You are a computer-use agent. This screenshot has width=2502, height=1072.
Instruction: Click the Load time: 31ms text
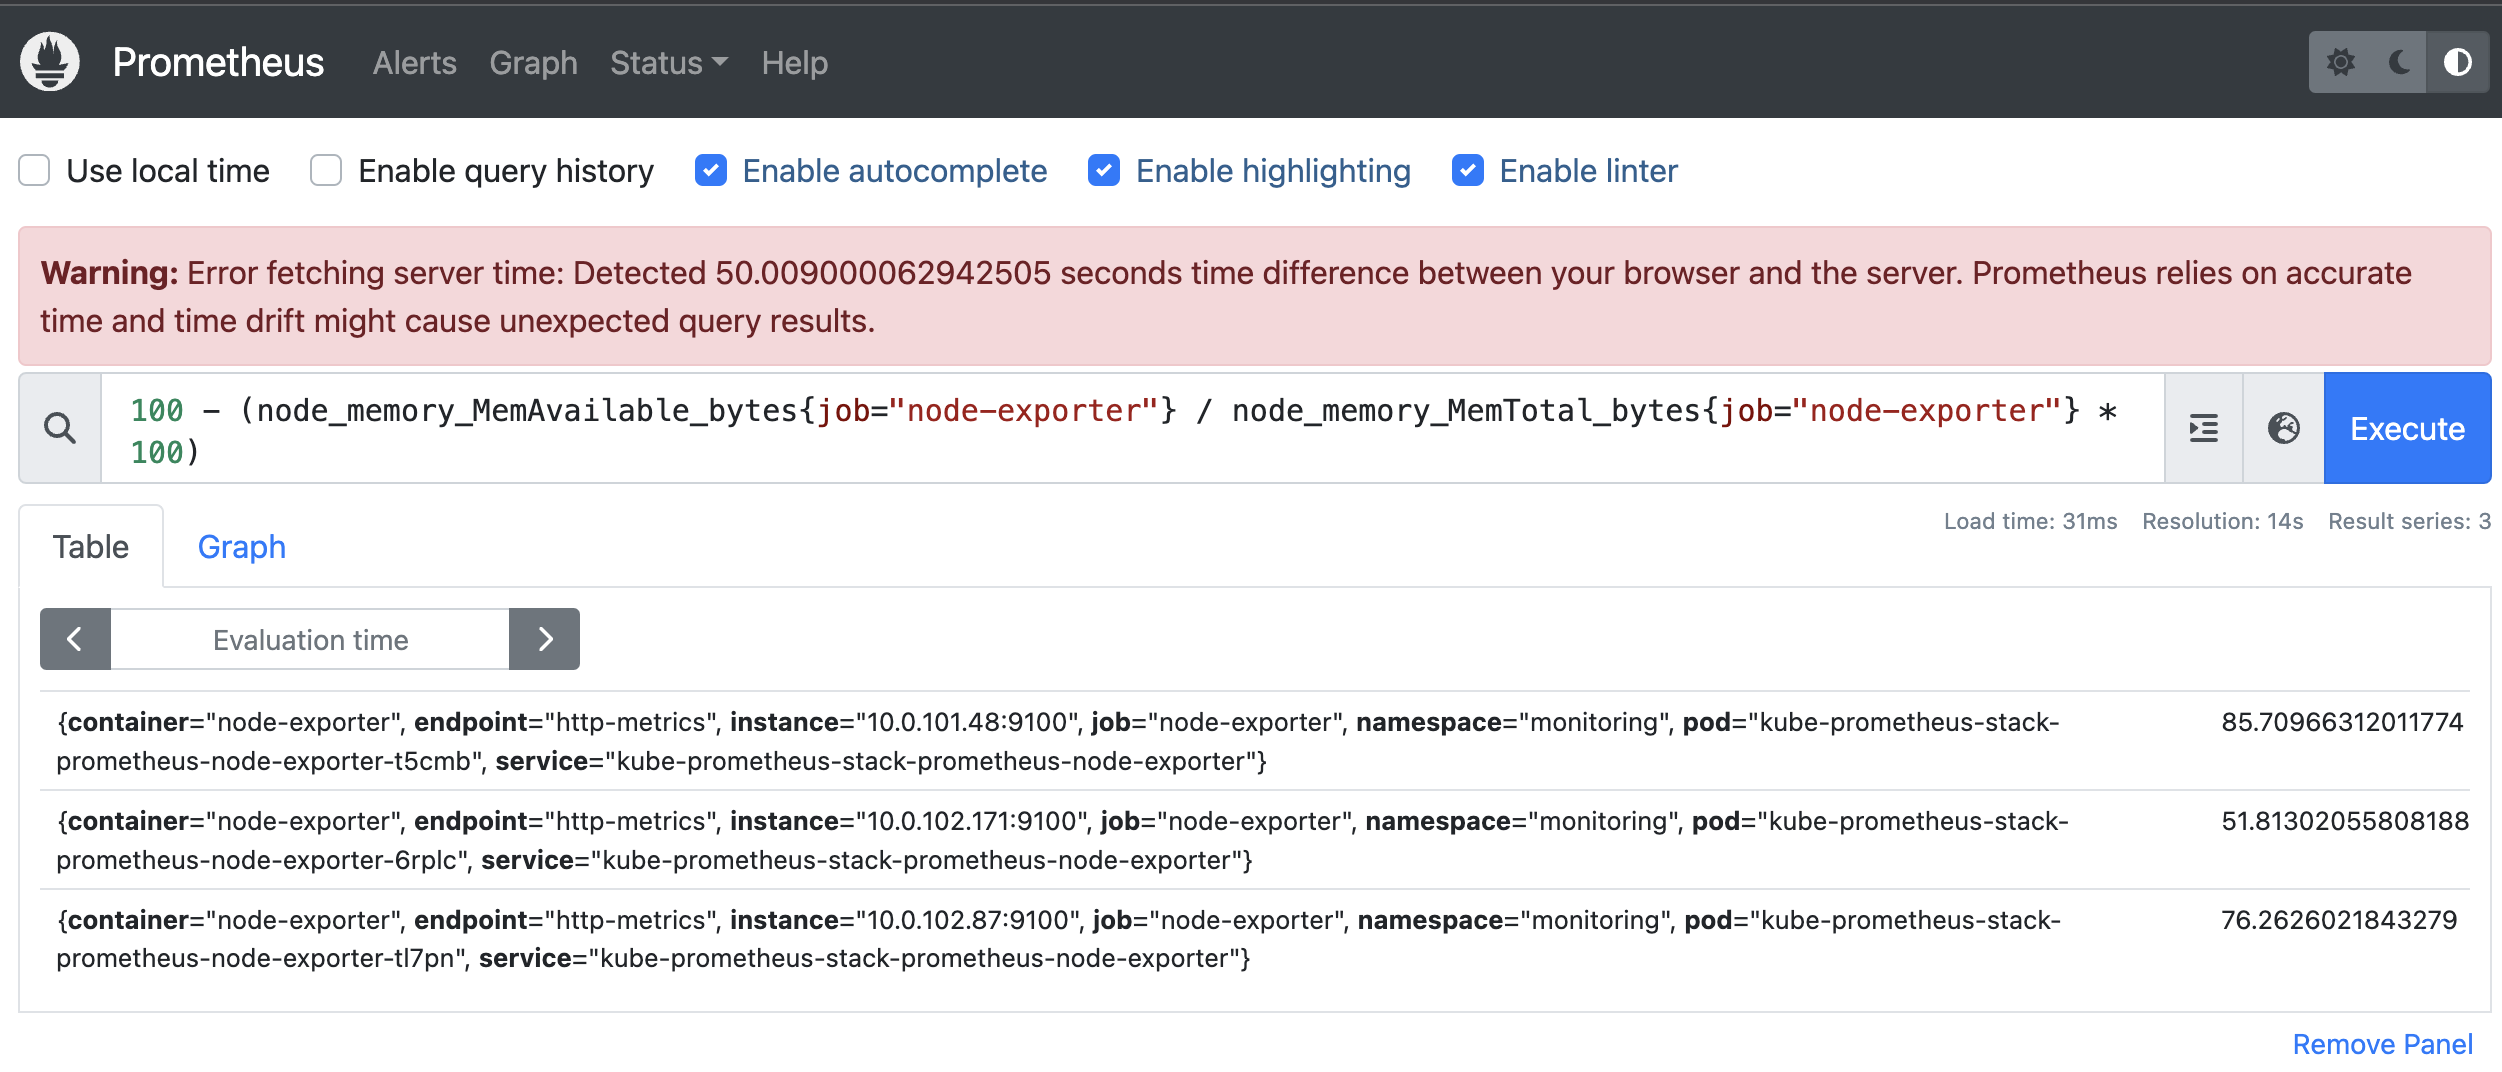click(2030, 521)
